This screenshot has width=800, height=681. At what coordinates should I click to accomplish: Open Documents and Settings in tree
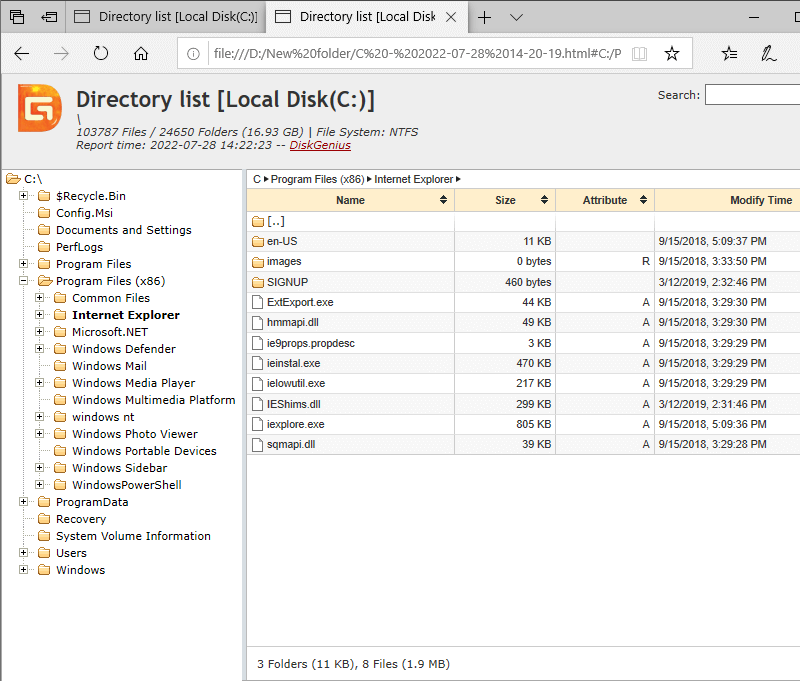click(x=123, y=230)
